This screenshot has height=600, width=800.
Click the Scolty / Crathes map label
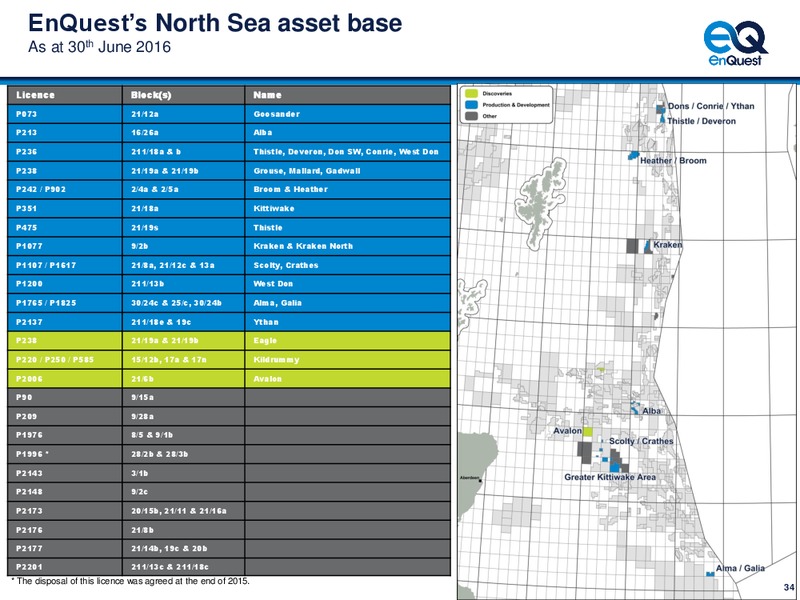[x=641, y=441]
